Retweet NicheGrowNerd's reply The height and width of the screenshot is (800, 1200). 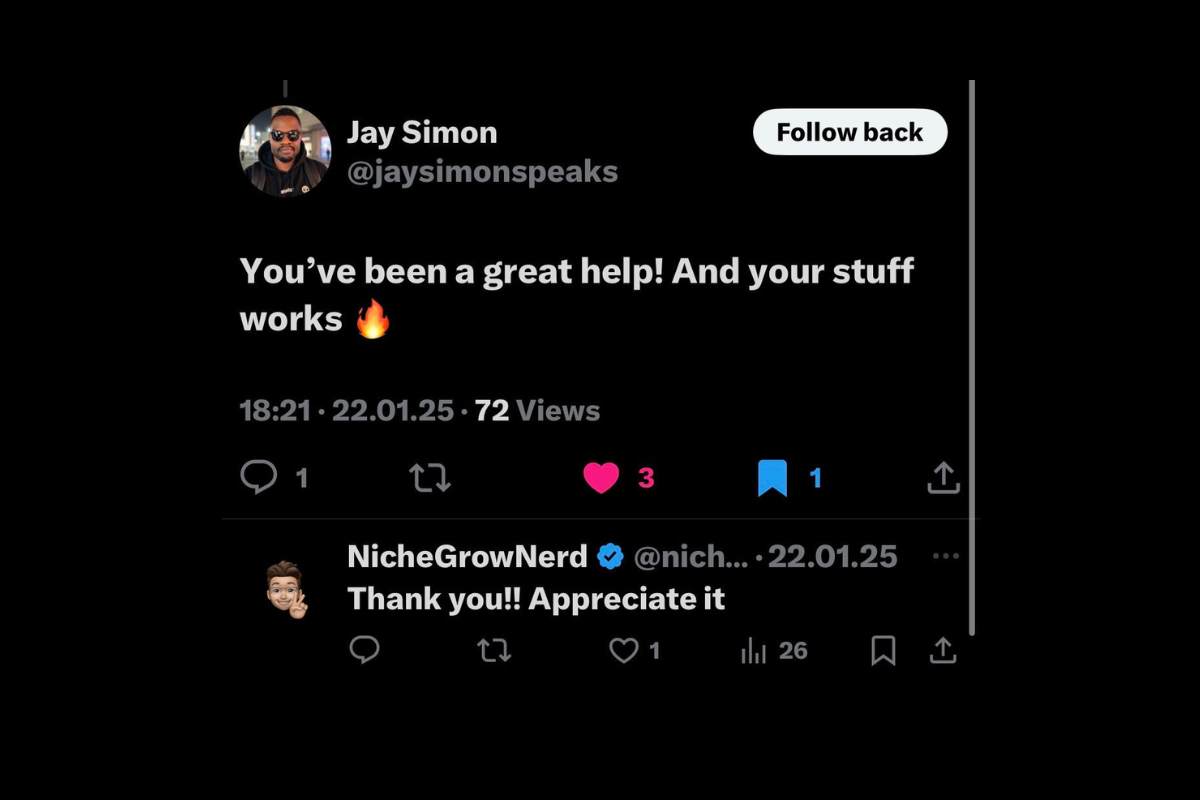(494, 652)
